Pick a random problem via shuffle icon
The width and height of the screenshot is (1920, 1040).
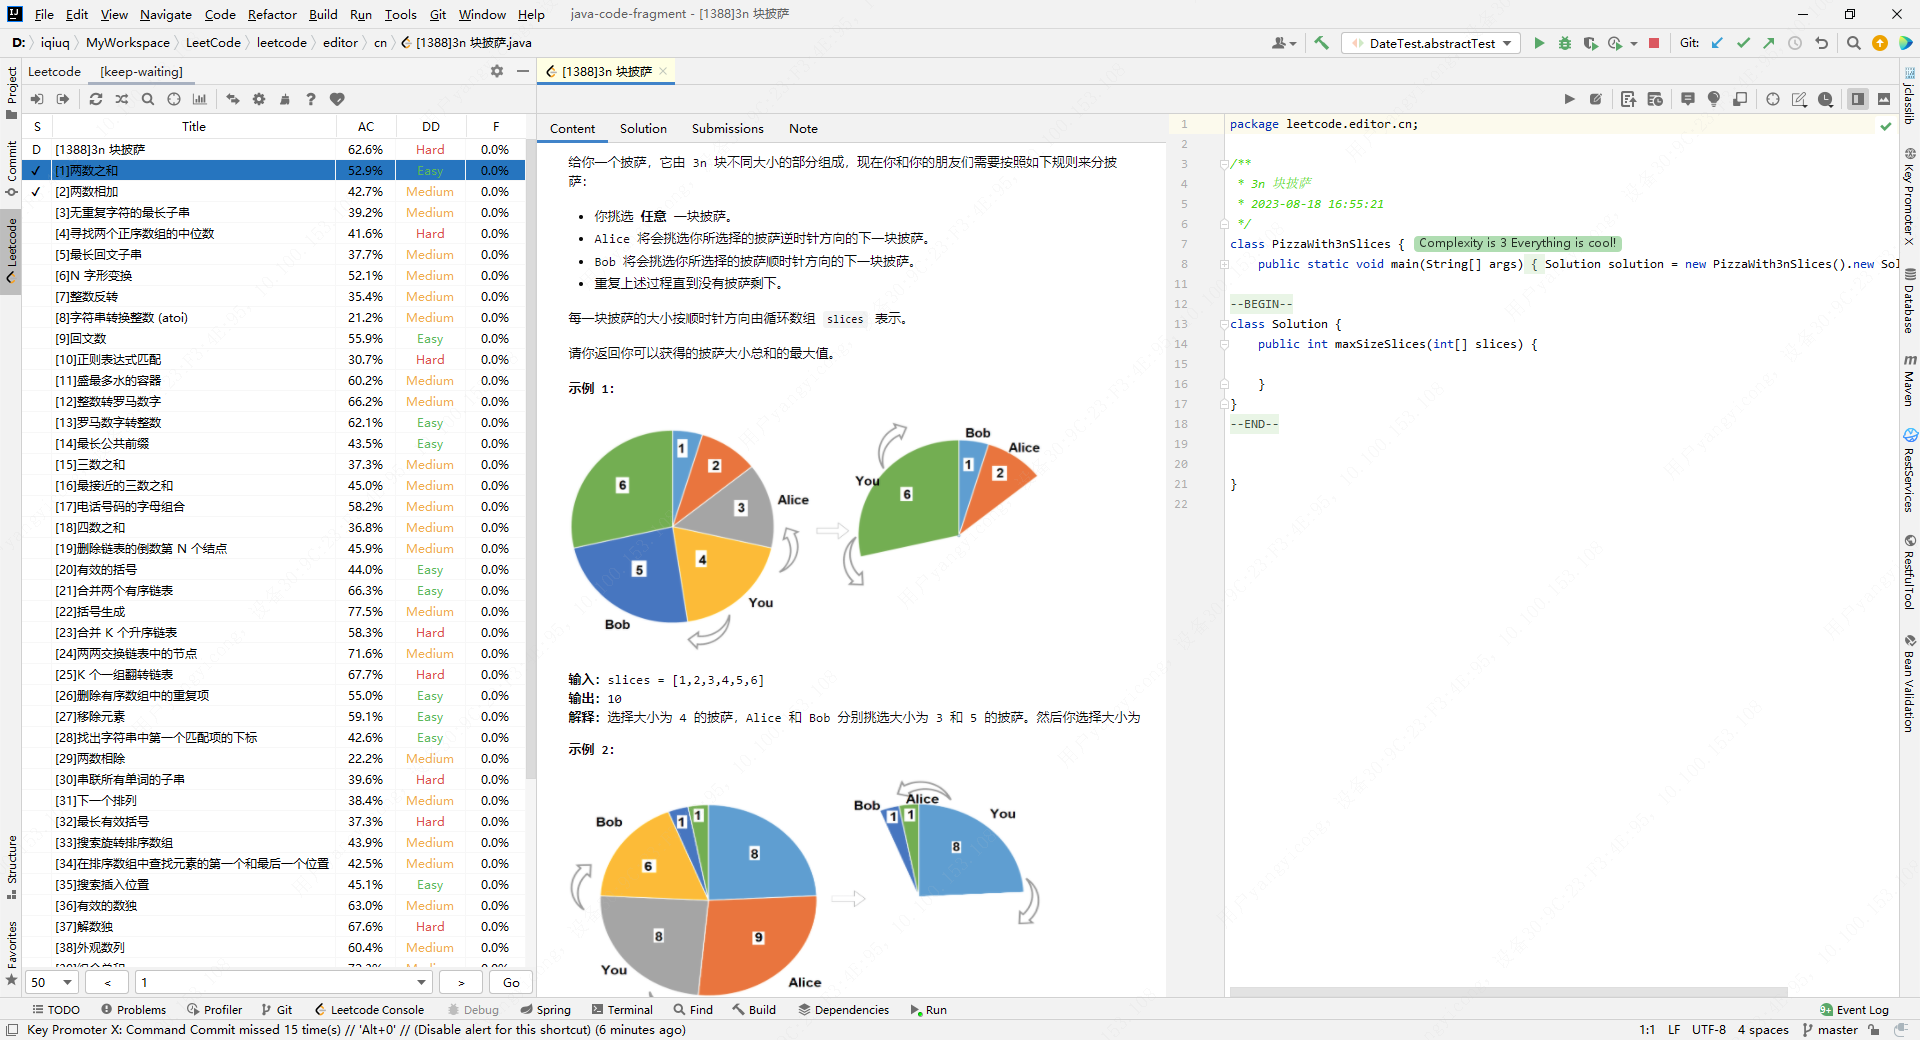coord(122,99)
